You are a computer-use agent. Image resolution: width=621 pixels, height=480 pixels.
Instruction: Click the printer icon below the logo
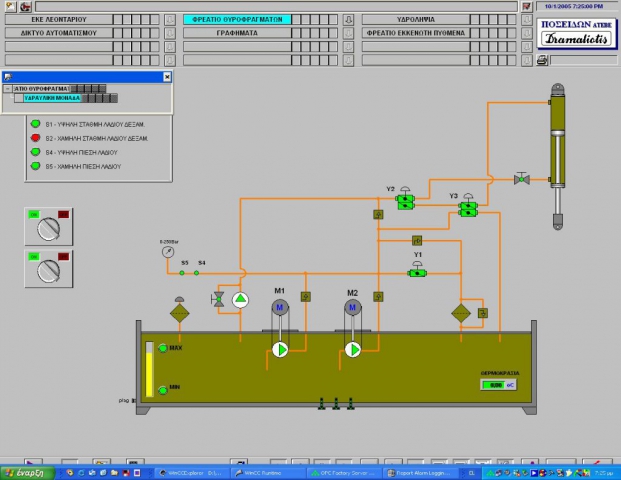click(x=542, y=60)
